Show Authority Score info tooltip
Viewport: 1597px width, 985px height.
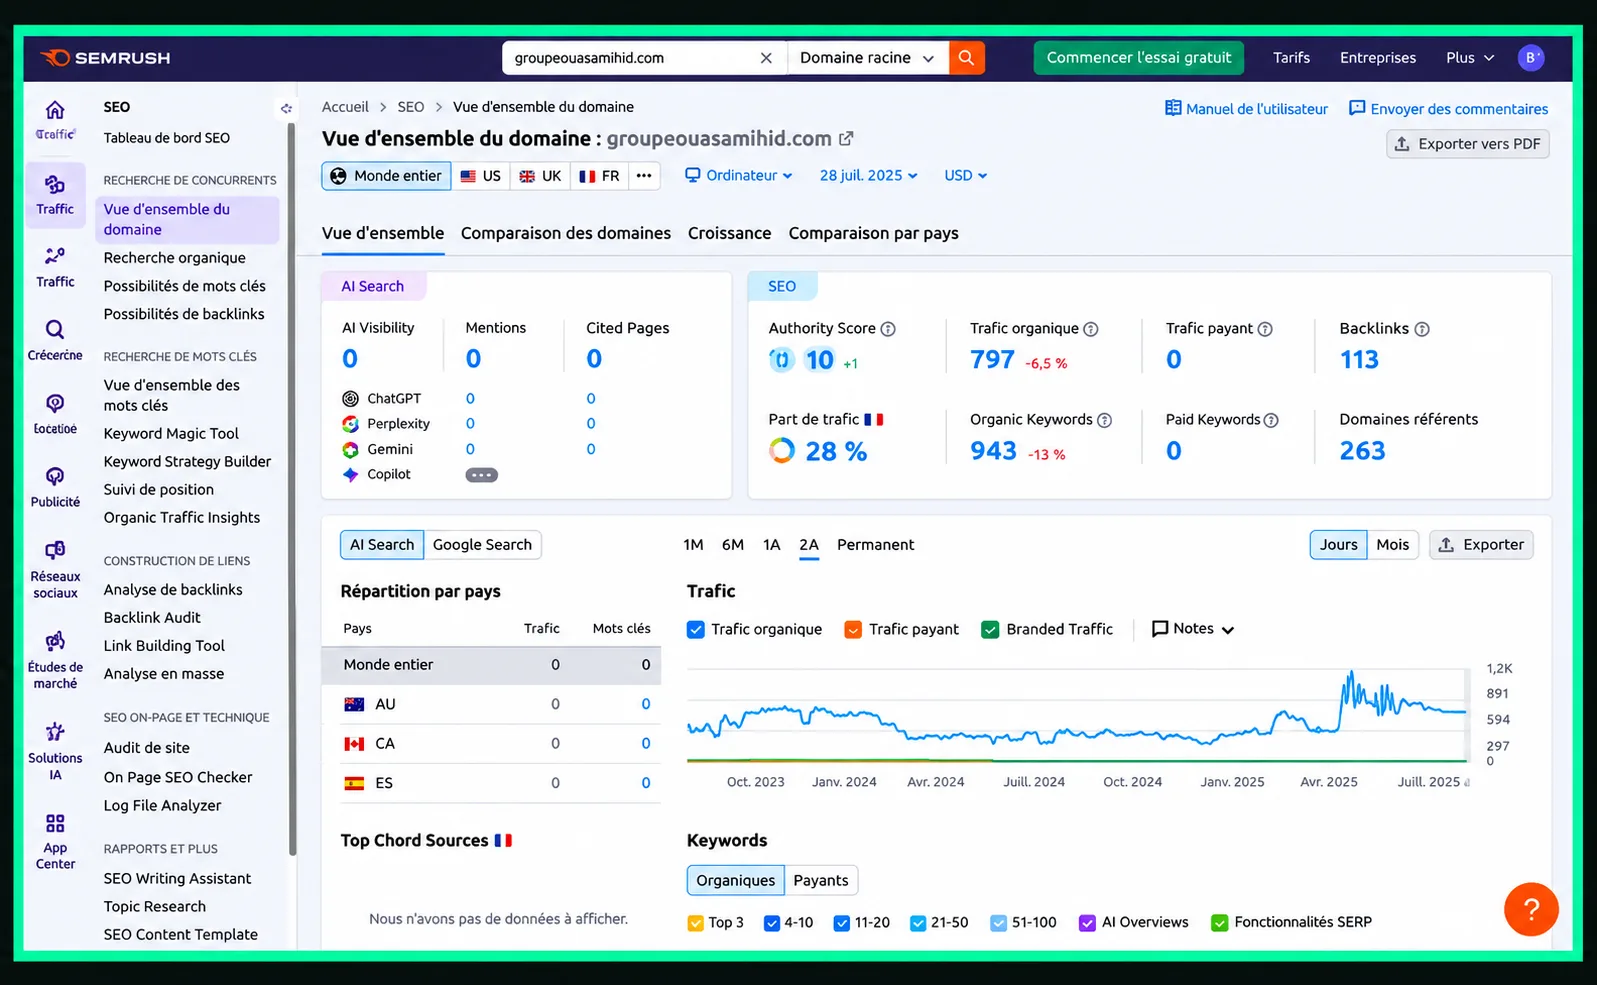[x=888, y=329]
